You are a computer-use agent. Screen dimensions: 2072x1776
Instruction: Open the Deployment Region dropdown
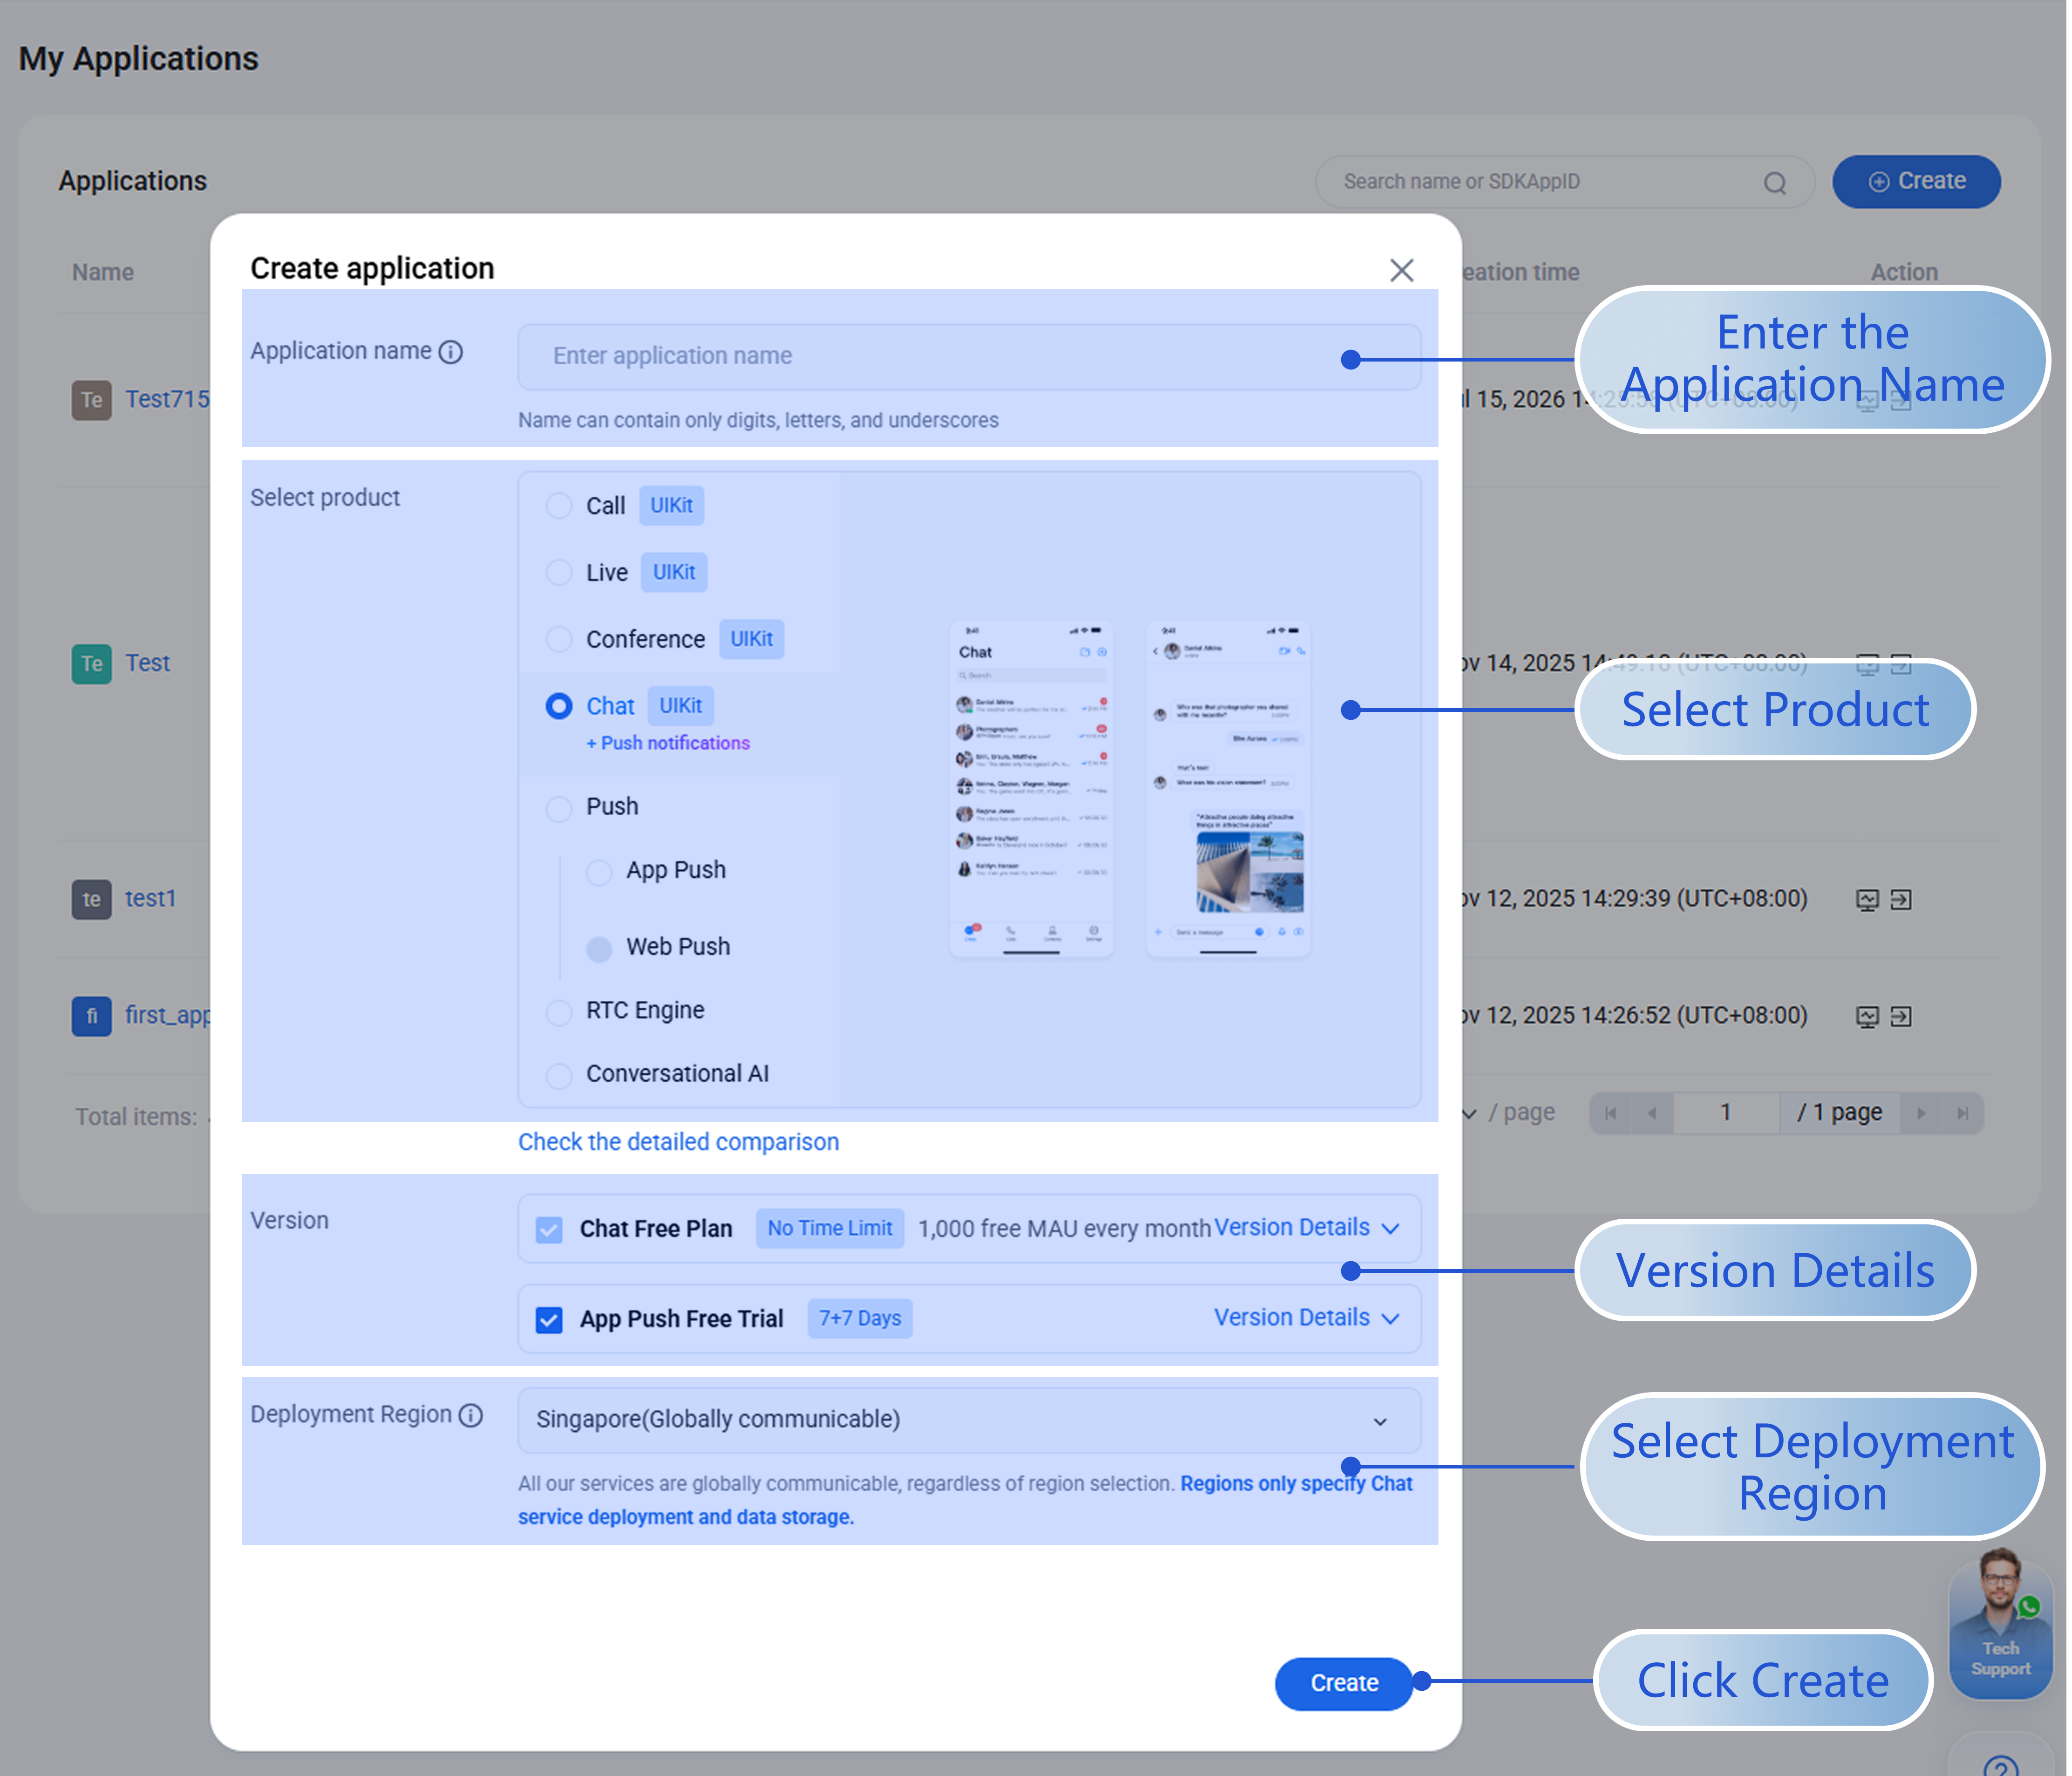969,1420
